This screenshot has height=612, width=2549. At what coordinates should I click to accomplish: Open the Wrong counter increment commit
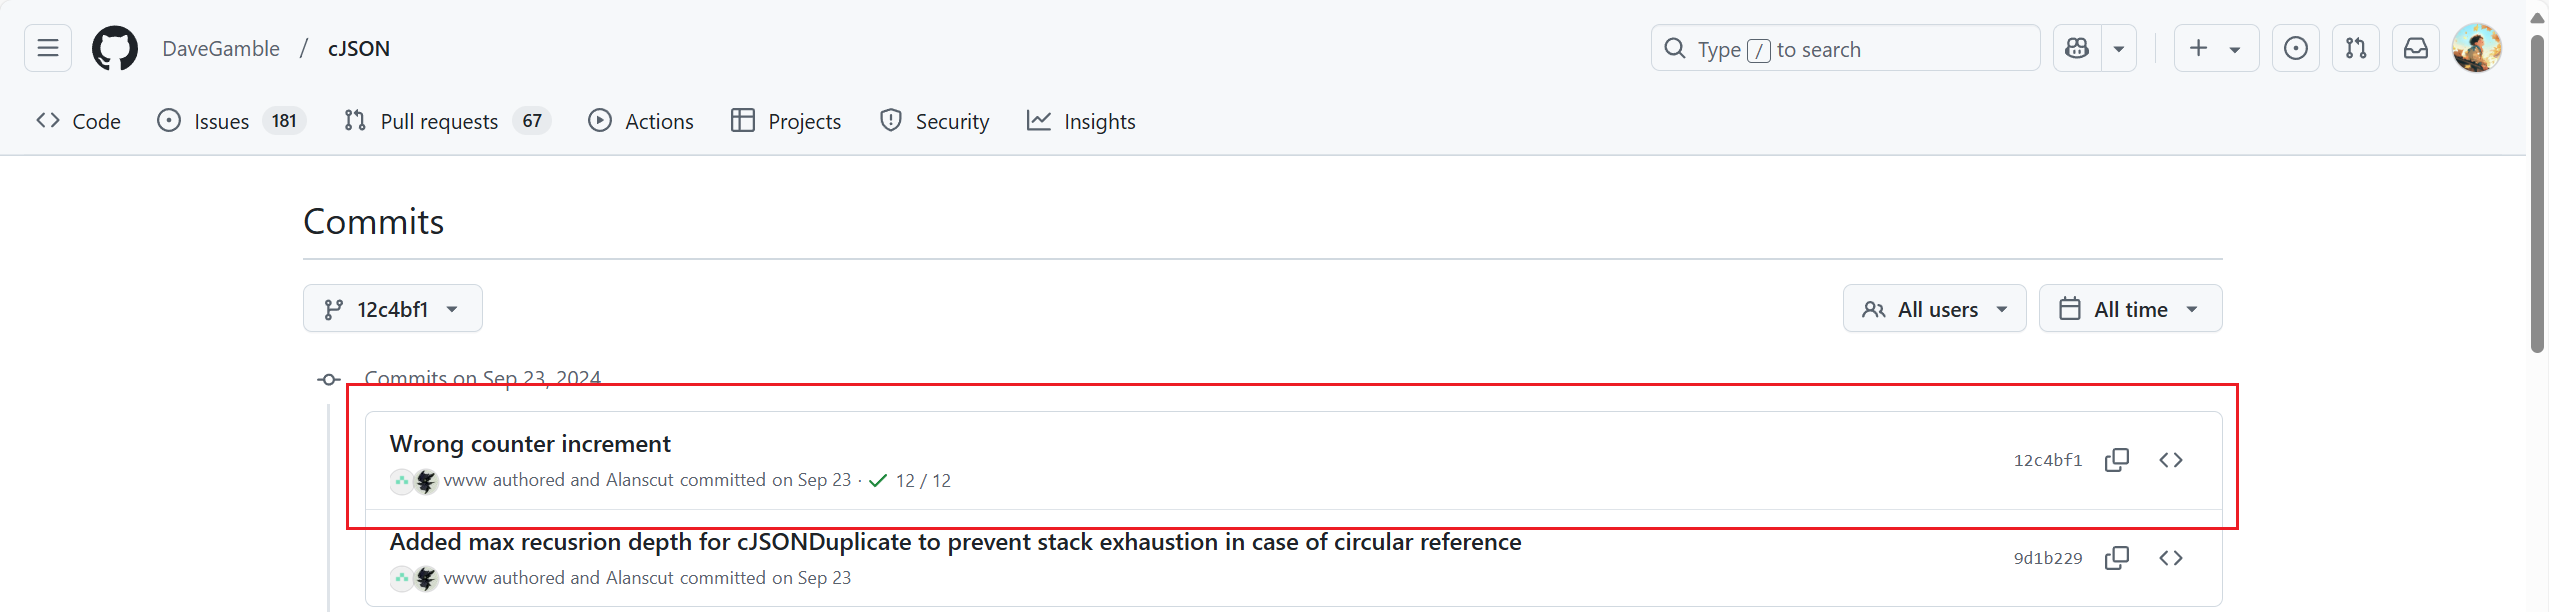click(x=530, y=444)
